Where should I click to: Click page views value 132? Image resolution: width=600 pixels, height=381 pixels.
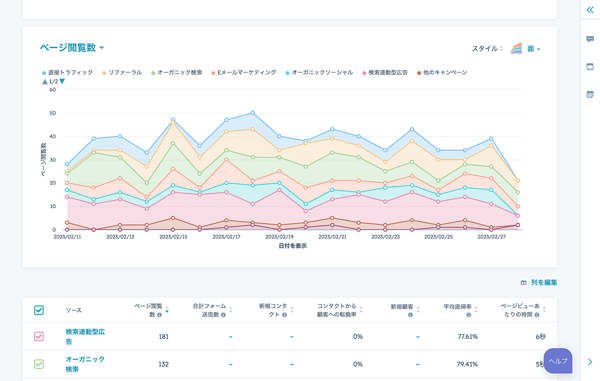coord(164,364)
